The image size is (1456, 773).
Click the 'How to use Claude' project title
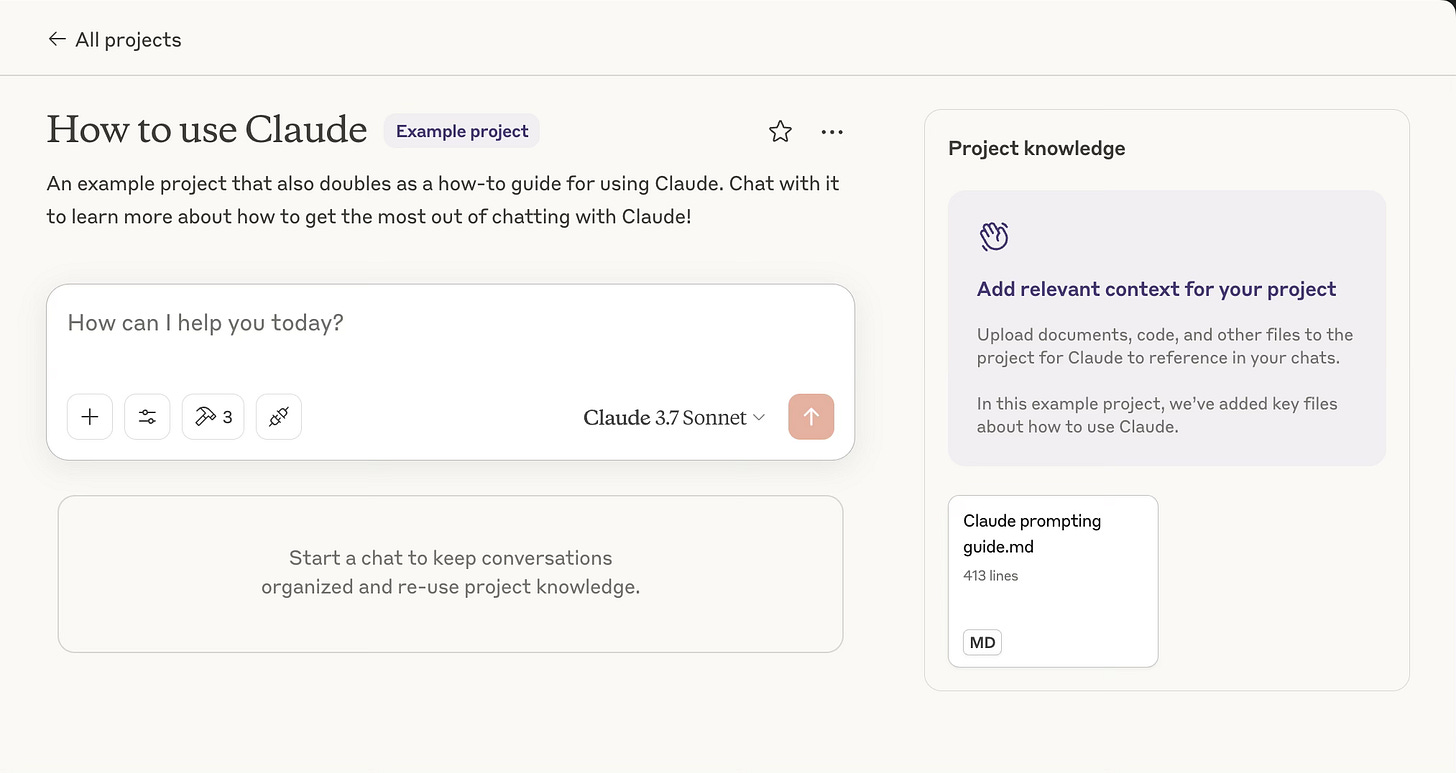coord(207,130)
